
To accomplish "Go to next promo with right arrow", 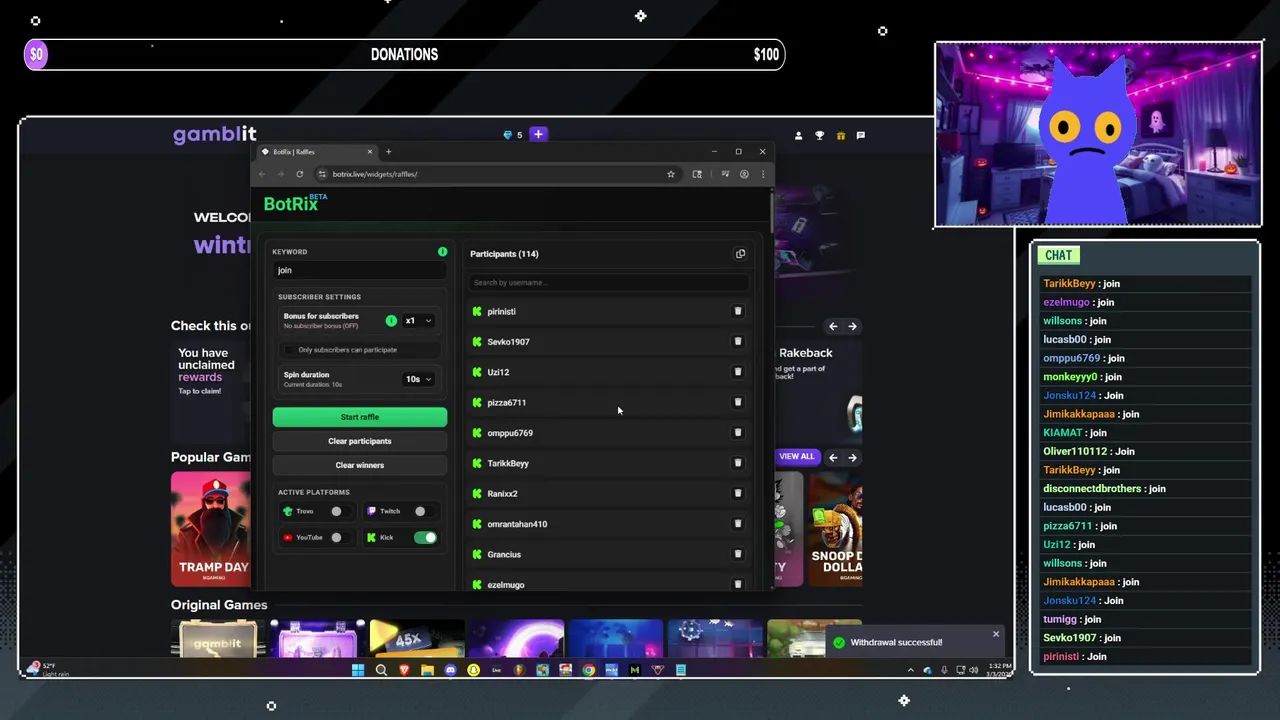I will pos(852,326).
